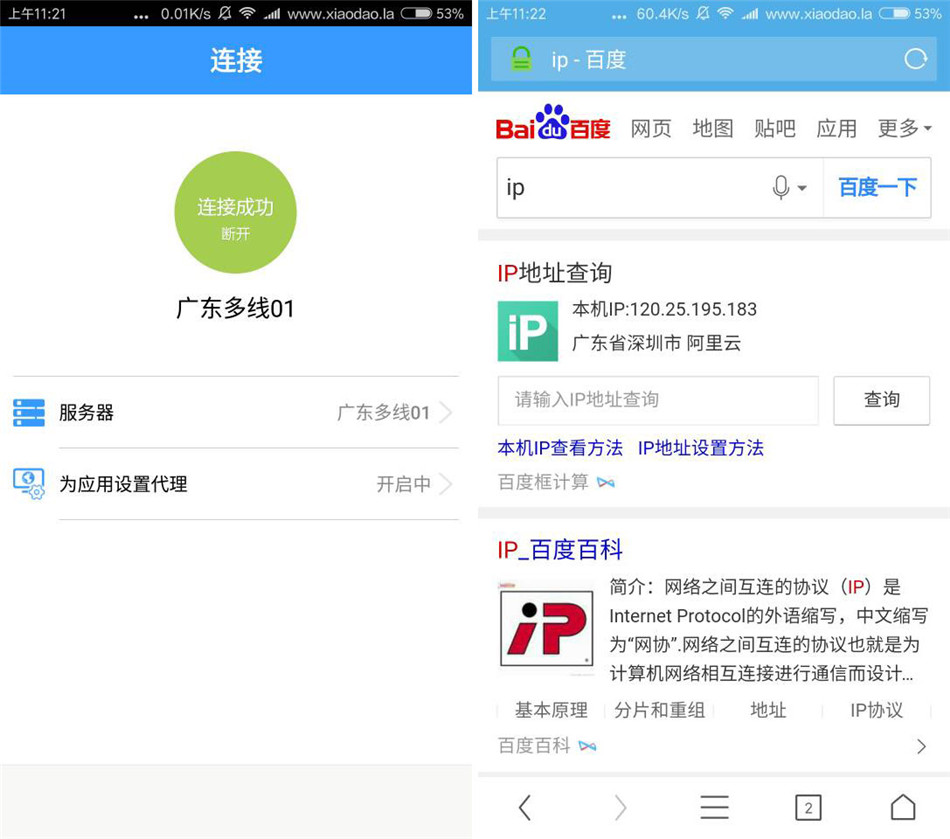Image resolution: width=950 pixels, height=839 pixels.
Task: Switch to the 网页 tab
Action: pyautogui.click(x=651, y=128)
